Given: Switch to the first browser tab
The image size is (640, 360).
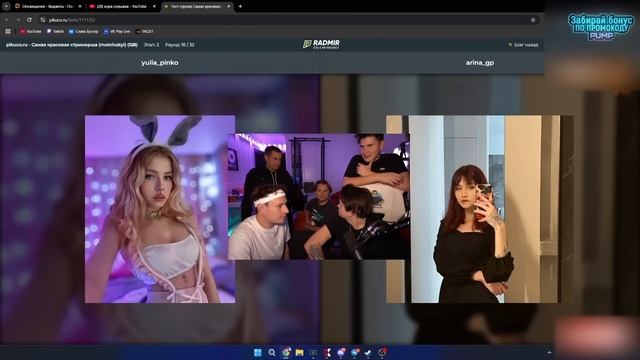Looking at the screenshot, I should pos(48,7).
